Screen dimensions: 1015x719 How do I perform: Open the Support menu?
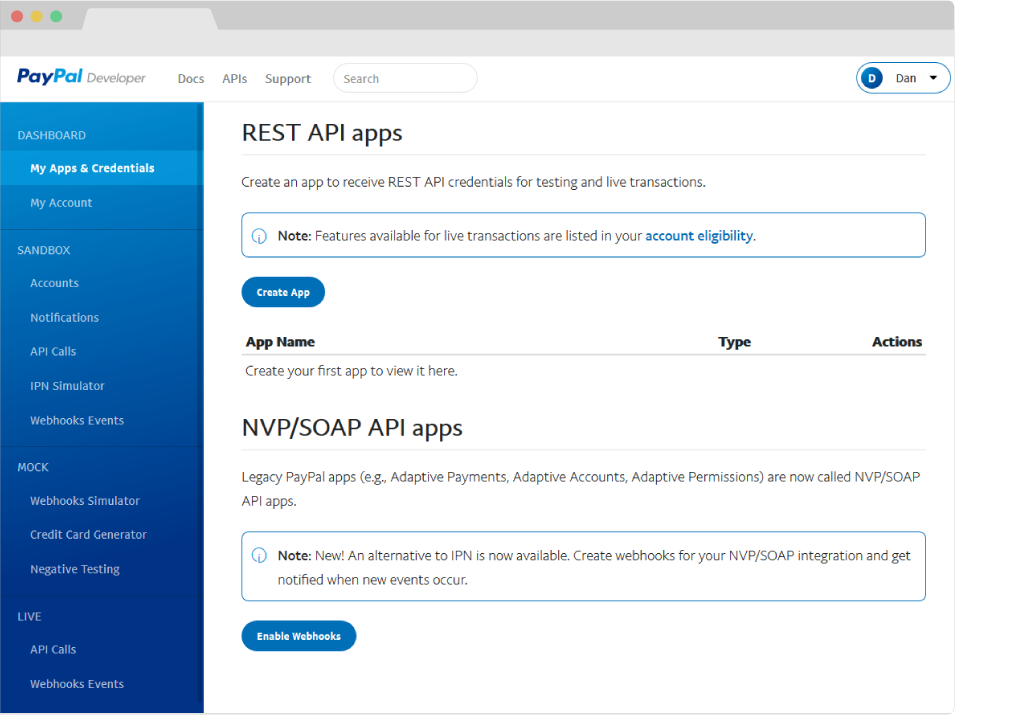point(288,79)
